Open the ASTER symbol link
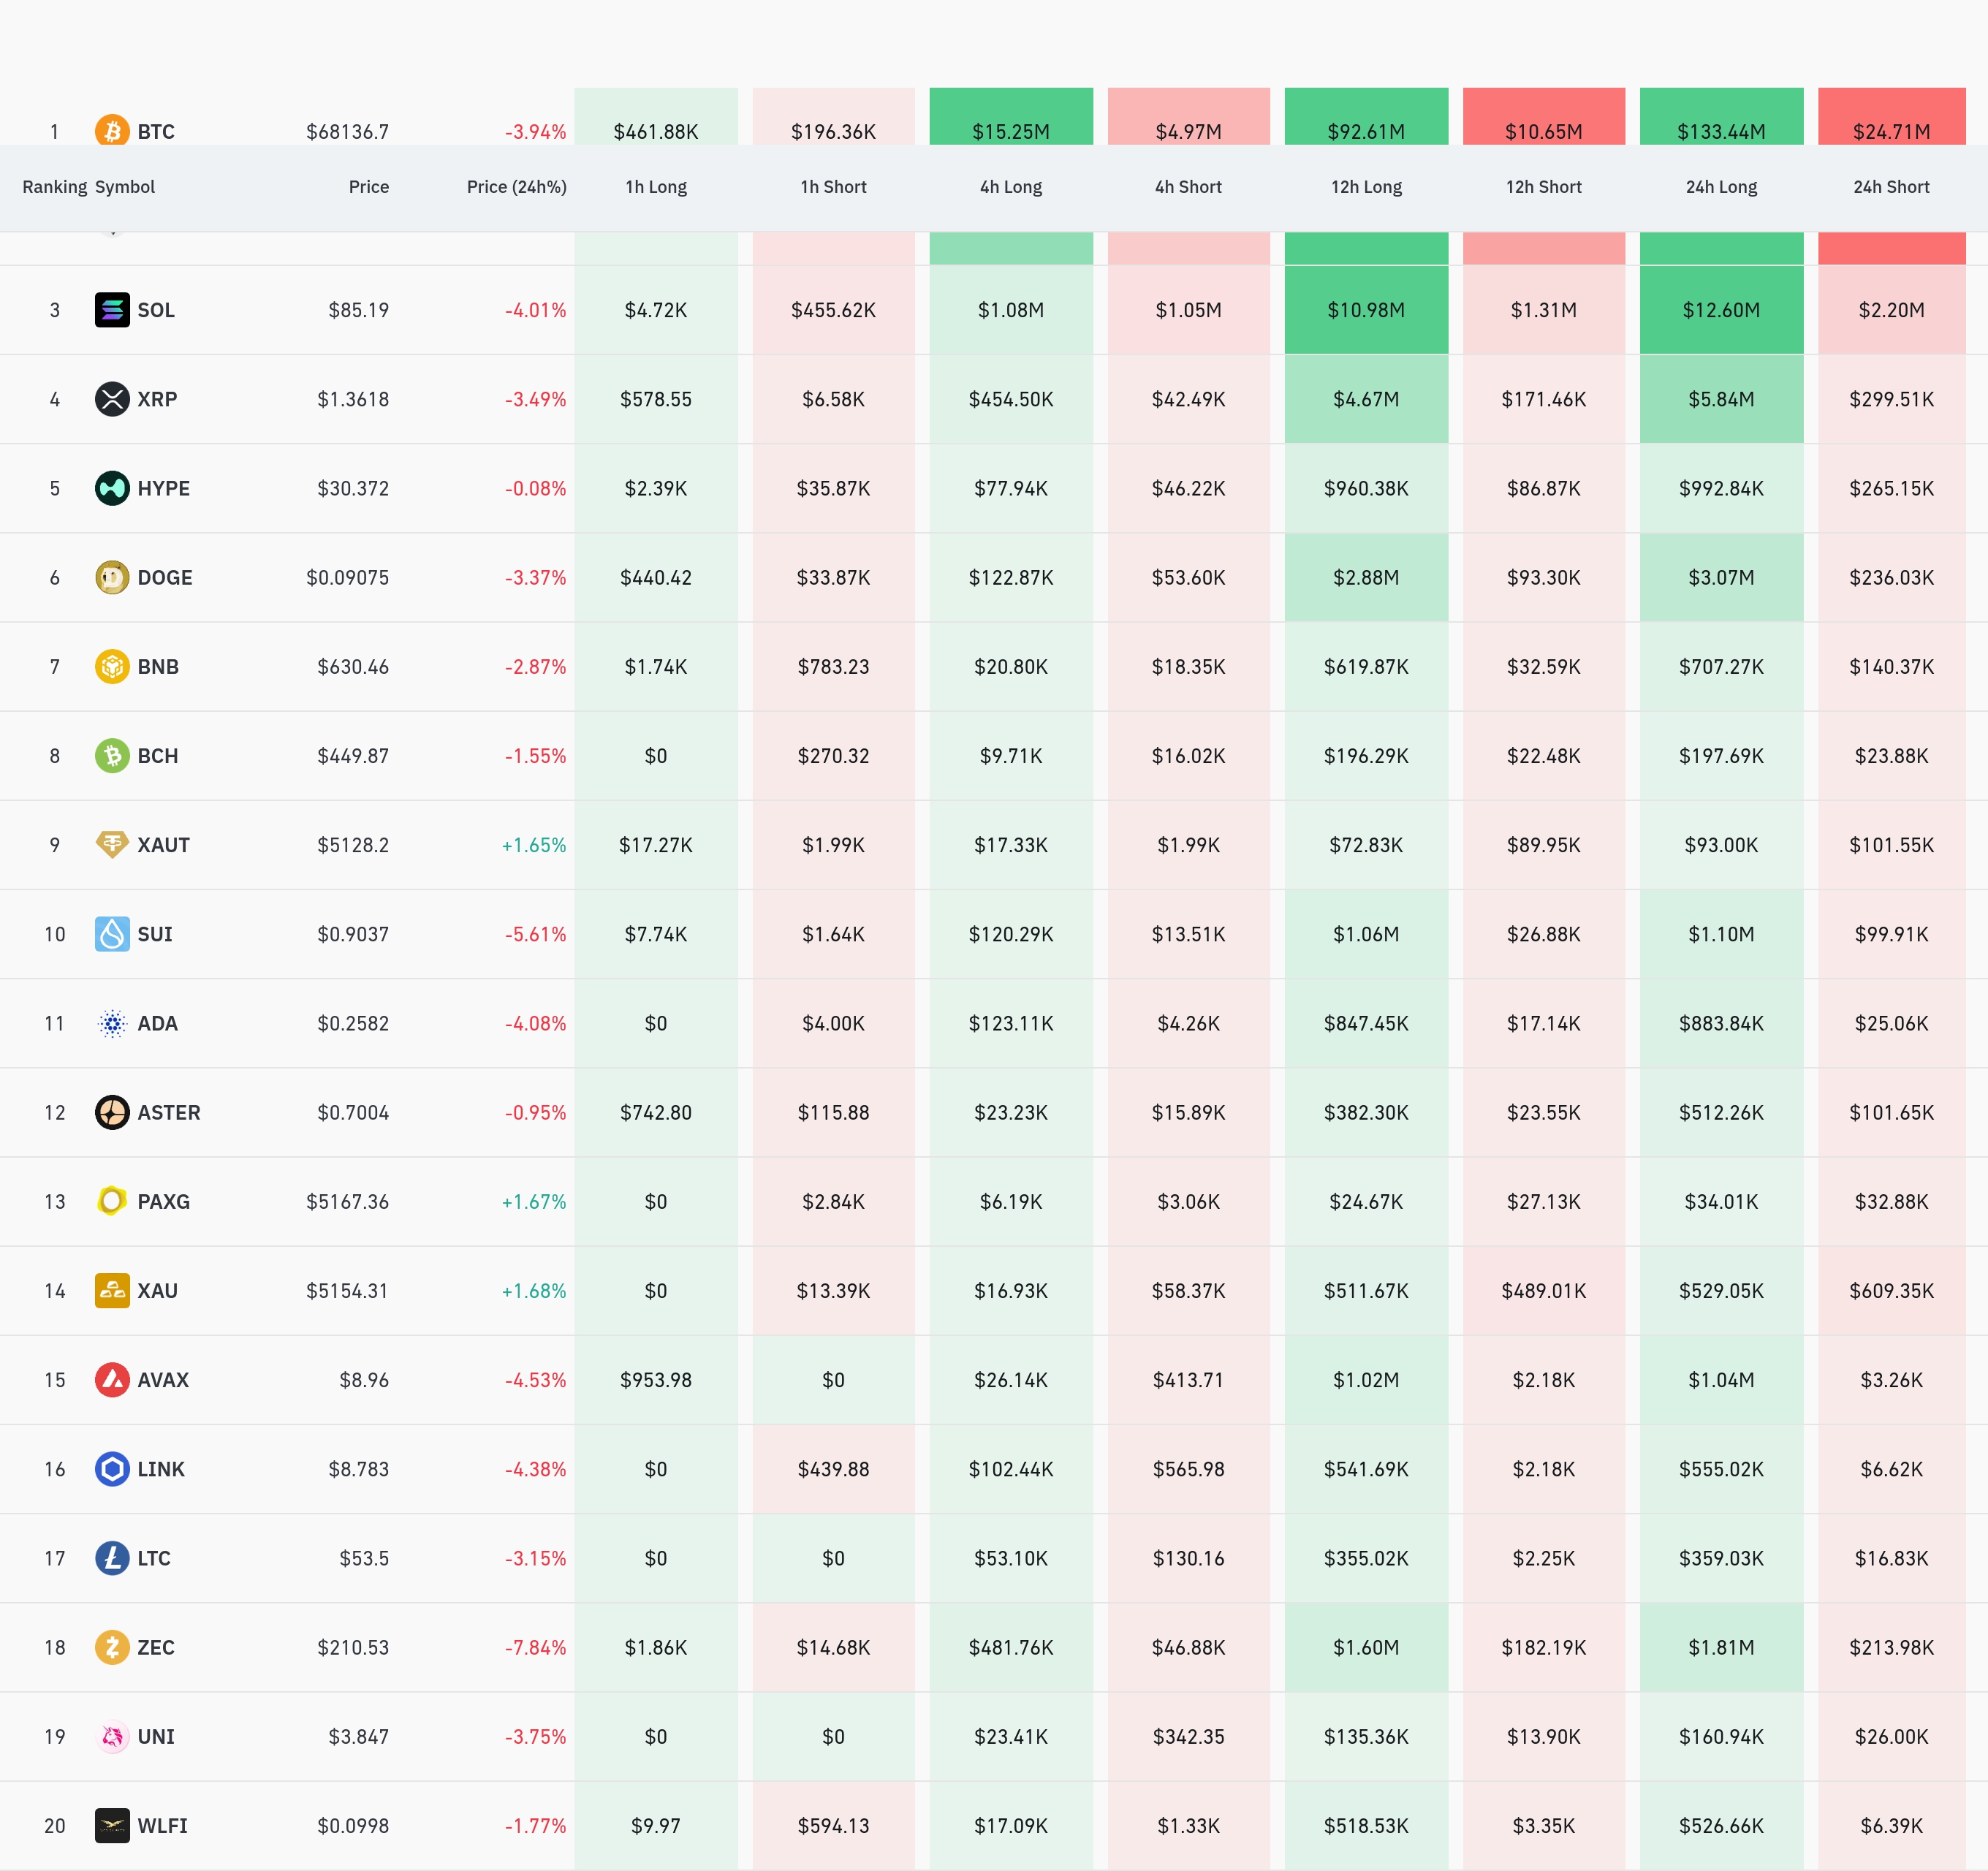Screen dimensions: 1988x1871 [x=168, y=1112]
